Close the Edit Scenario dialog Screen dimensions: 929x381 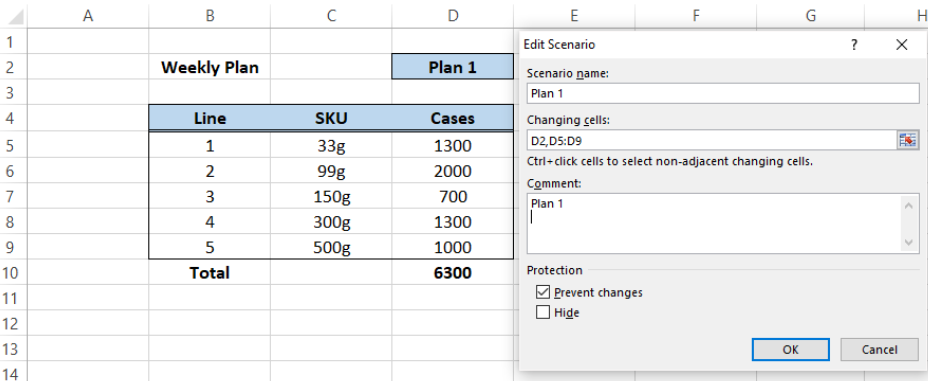pyautogui.click(x=902, y=45)
